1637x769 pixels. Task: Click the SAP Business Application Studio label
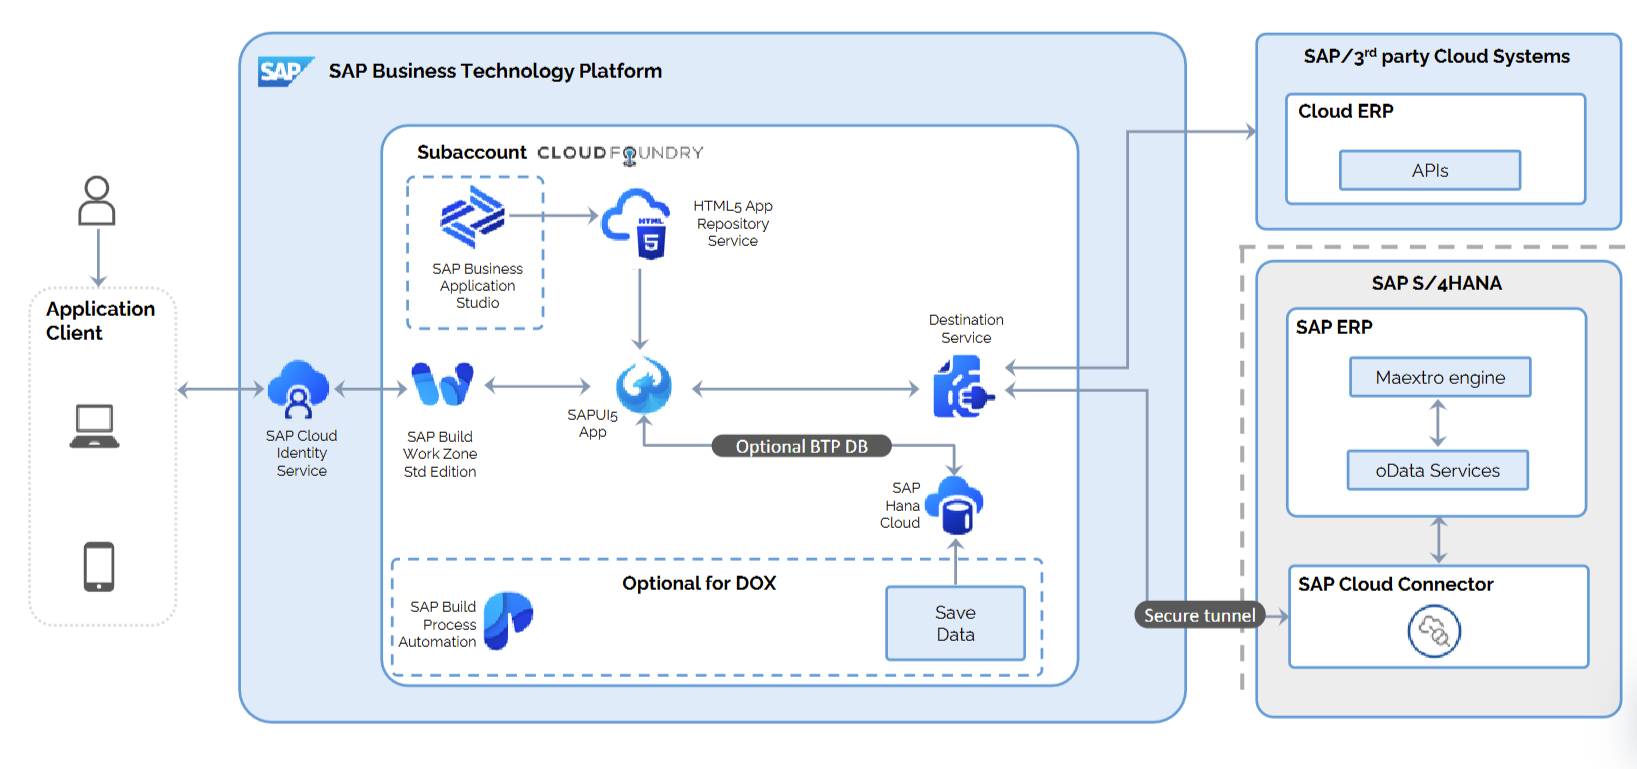477,286
